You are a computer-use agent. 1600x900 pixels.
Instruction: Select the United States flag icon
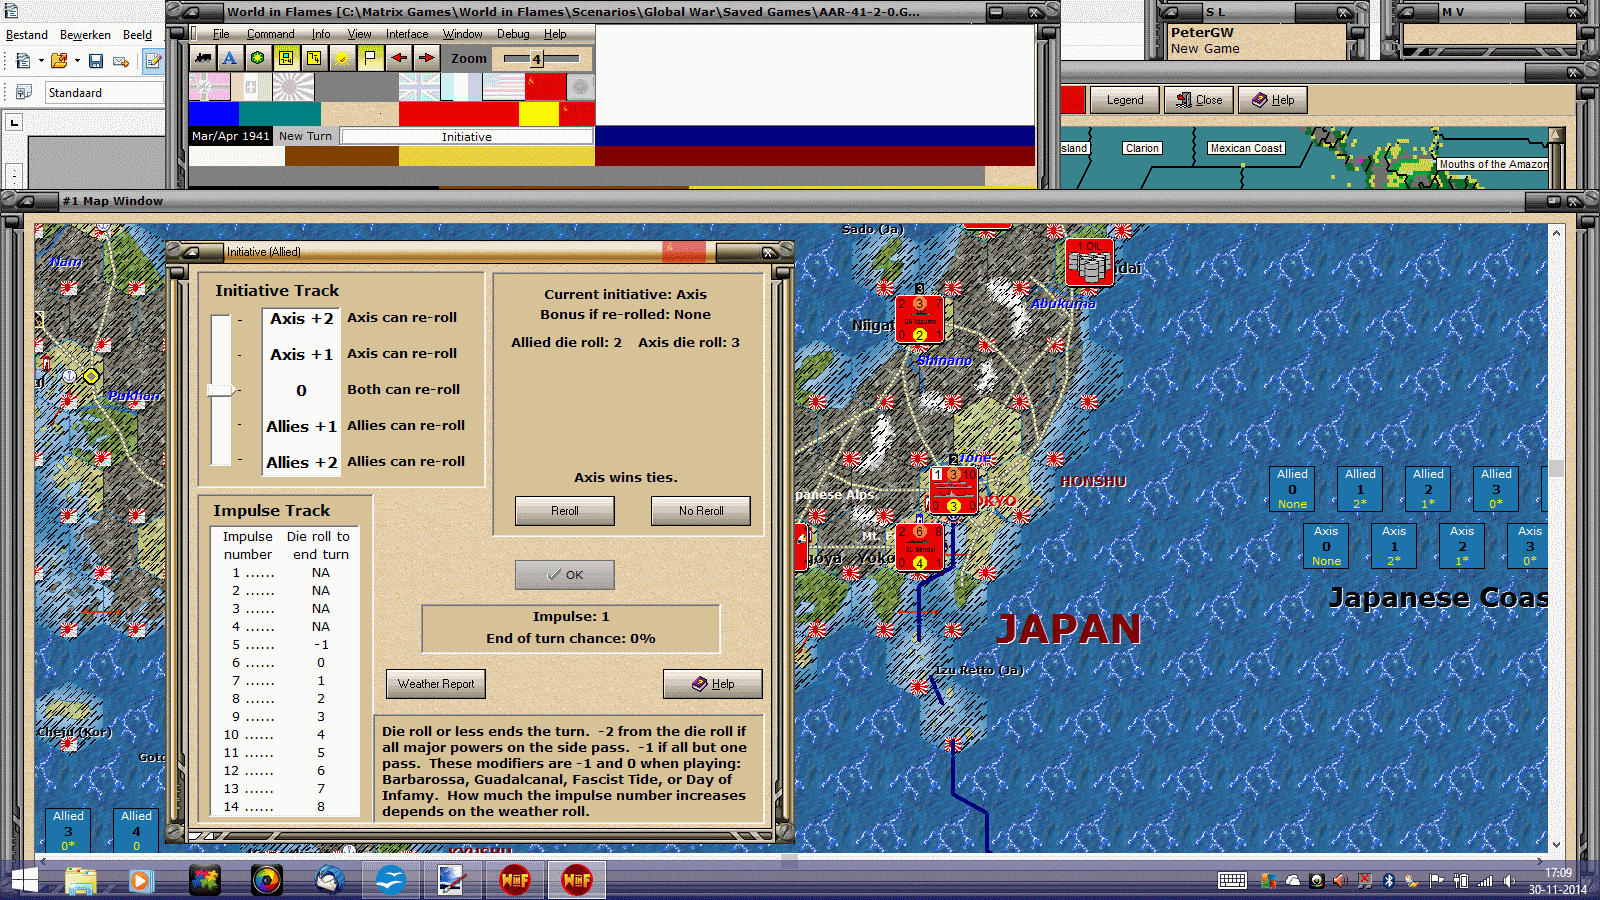[503, 87]
